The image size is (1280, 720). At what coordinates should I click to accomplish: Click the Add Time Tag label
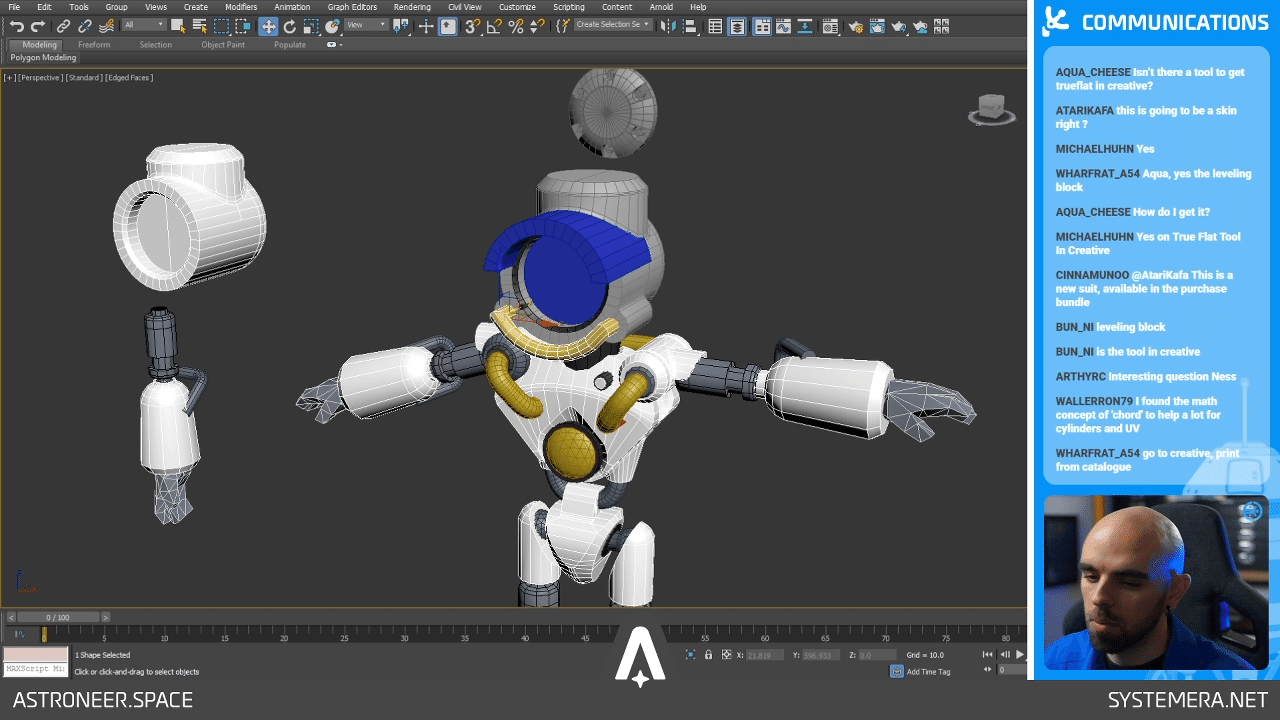coord(928,672)
